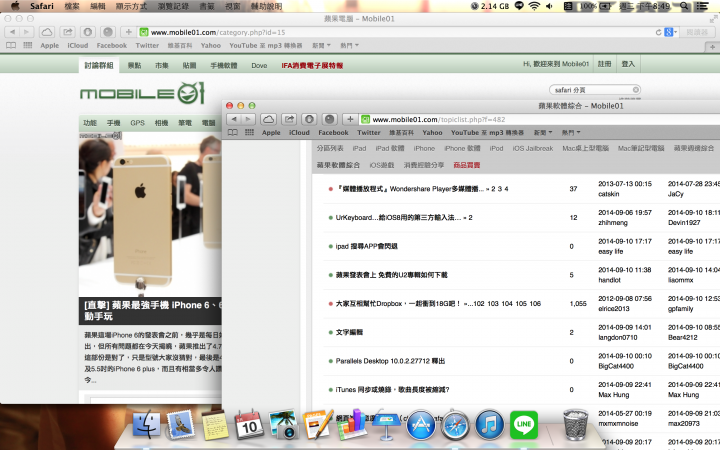720x450 pixels.
Task: Open Top Sites grid icon in back window
Action: (x=28, y=45)
